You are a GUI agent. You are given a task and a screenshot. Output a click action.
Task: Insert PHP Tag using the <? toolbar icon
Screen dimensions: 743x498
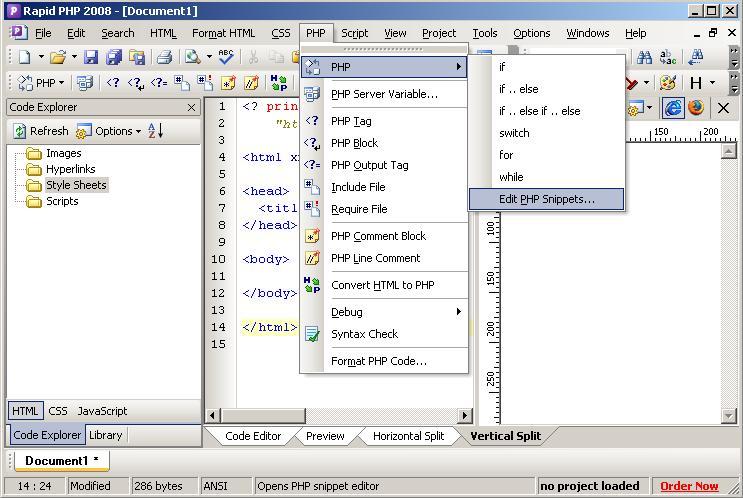[x=113, y=83]
